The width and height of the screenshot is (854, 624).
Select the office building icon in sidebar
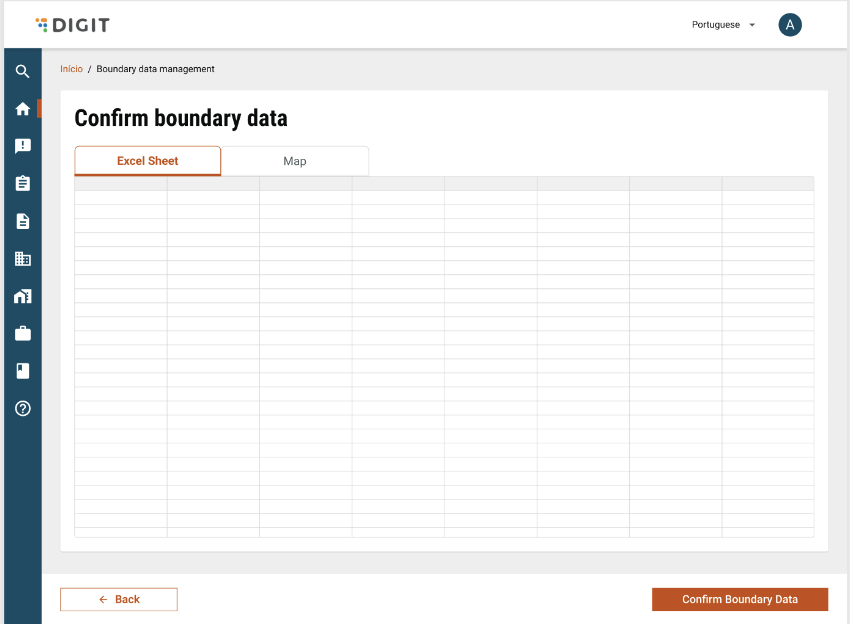pyautogui.click(x=22, y=259)
